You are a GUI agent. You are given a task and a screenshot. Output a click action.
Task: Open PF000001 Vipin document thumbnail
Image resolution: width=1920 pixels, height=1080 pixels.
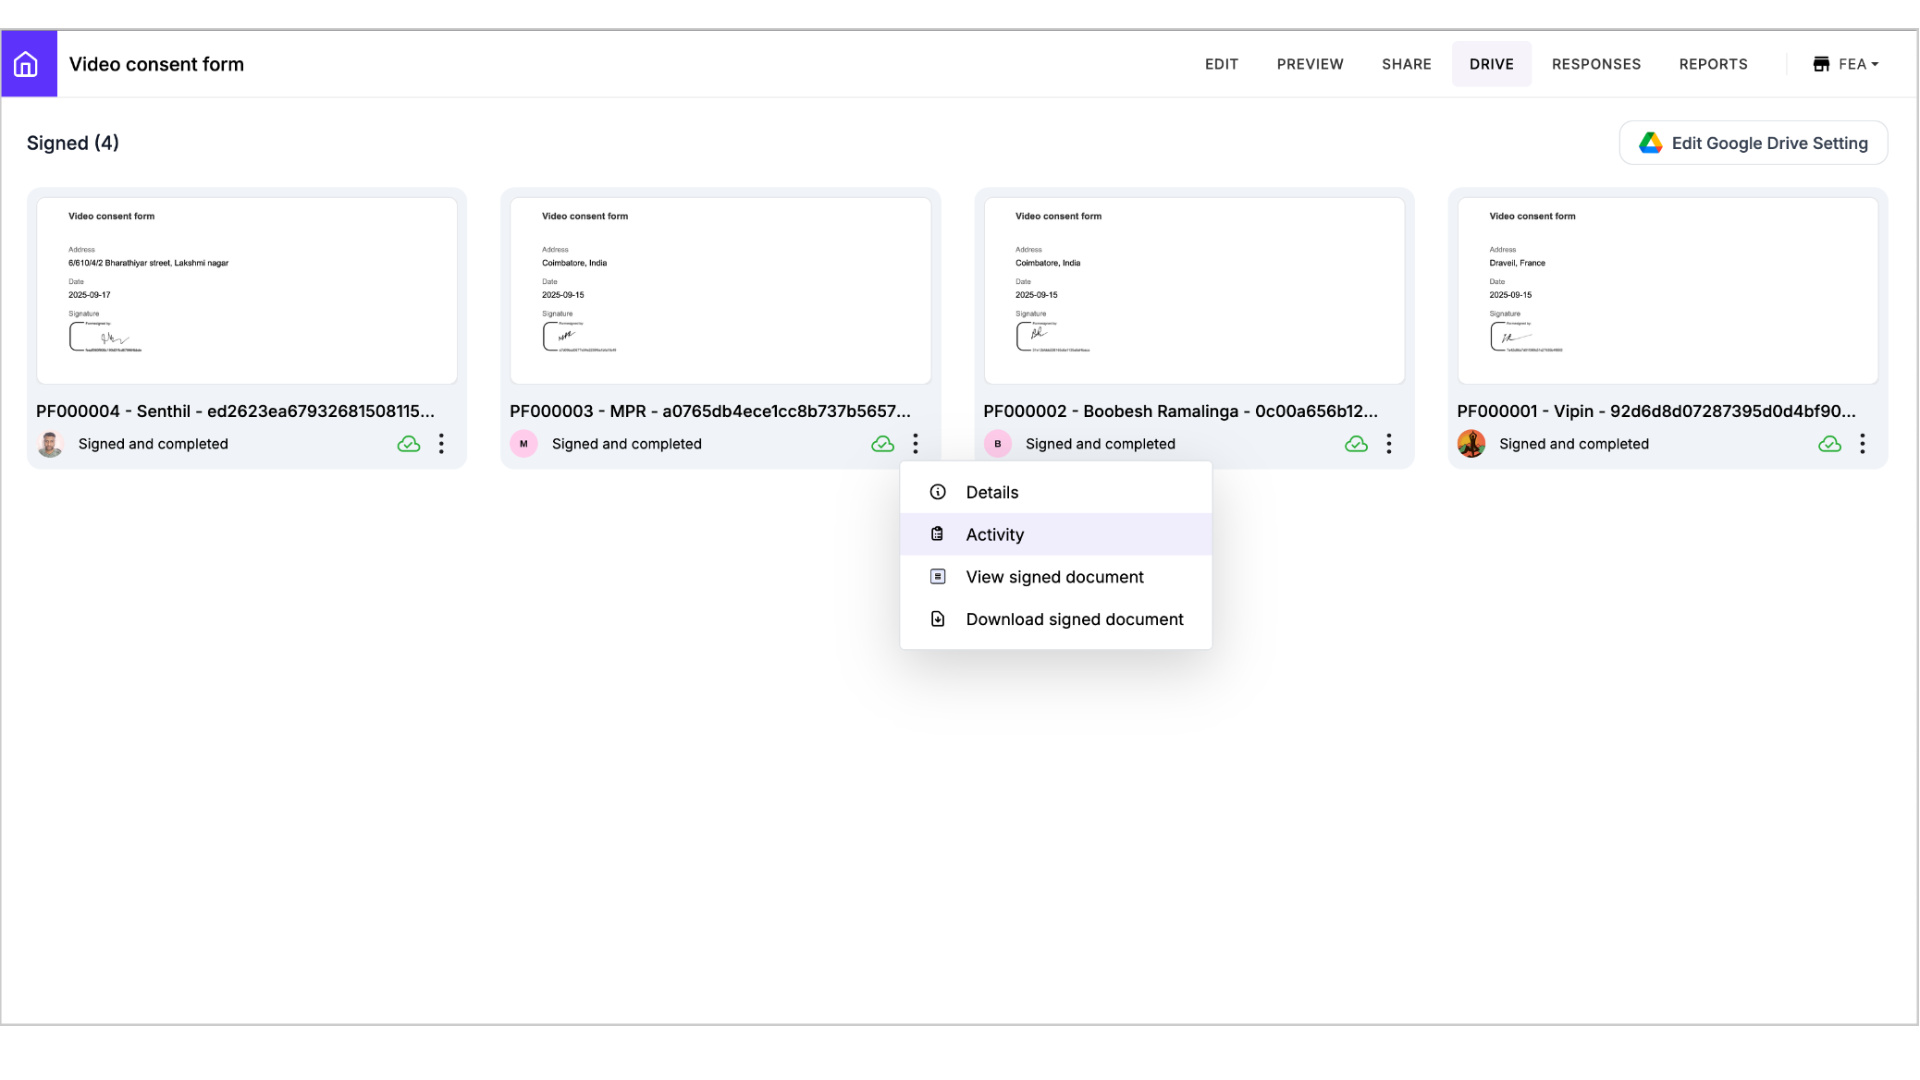1667,290
